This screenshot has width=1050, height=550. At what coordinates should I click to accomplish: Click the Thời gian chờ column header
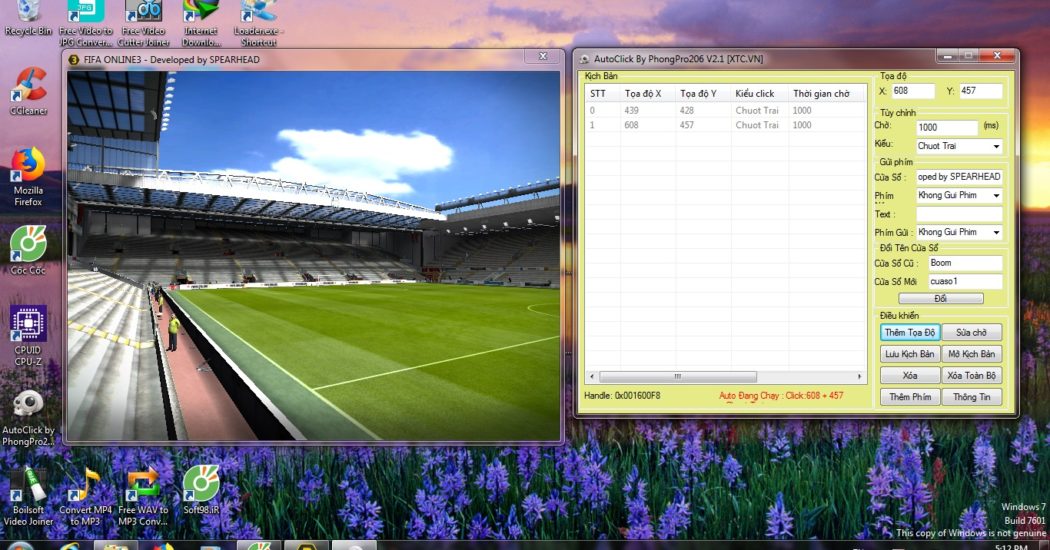827,94
